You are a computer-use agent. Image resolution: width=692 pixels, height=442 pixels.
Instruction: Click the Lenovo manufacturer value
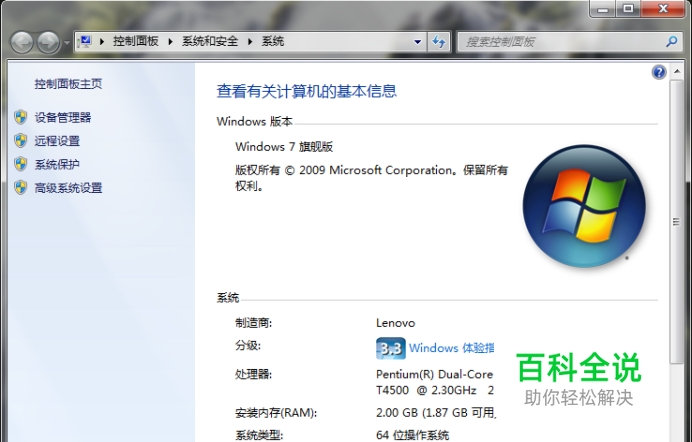click(395, 323)
